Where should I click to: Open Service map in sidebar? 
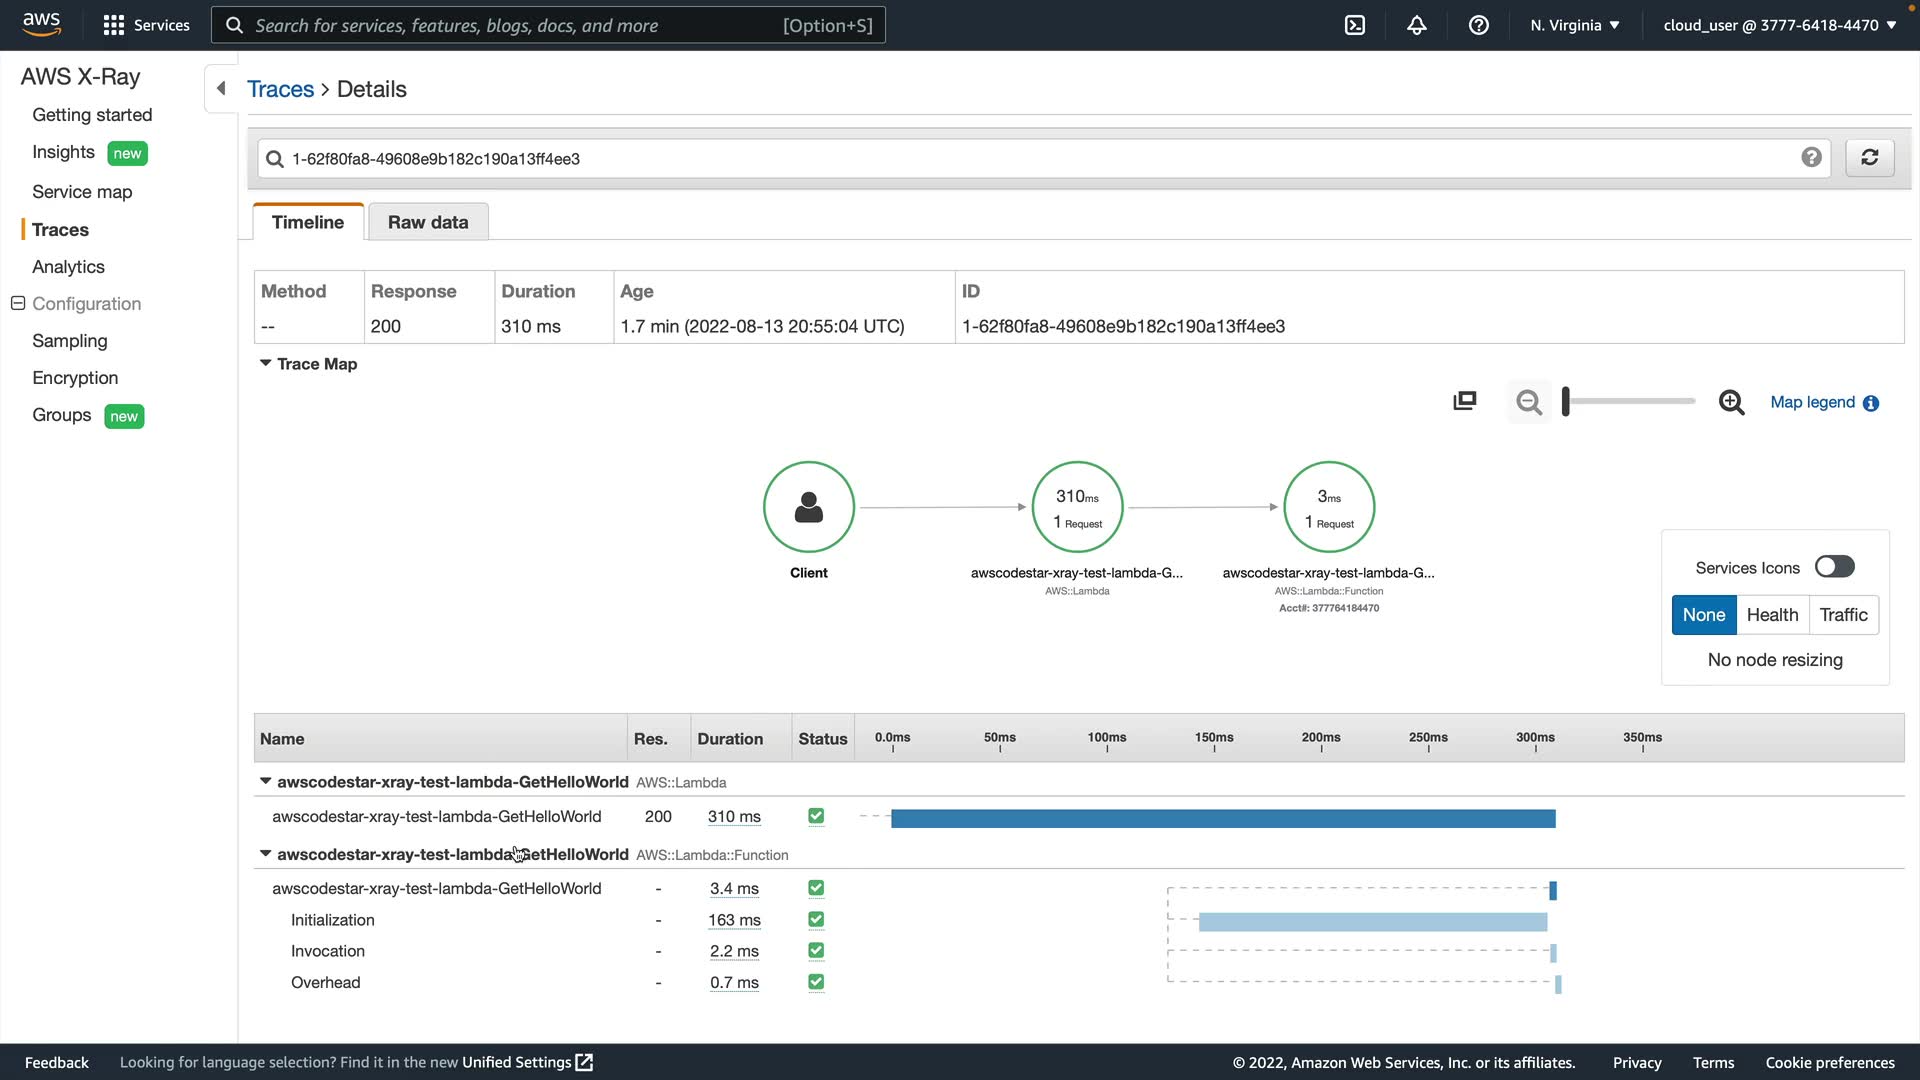click(x=82, y=192)
